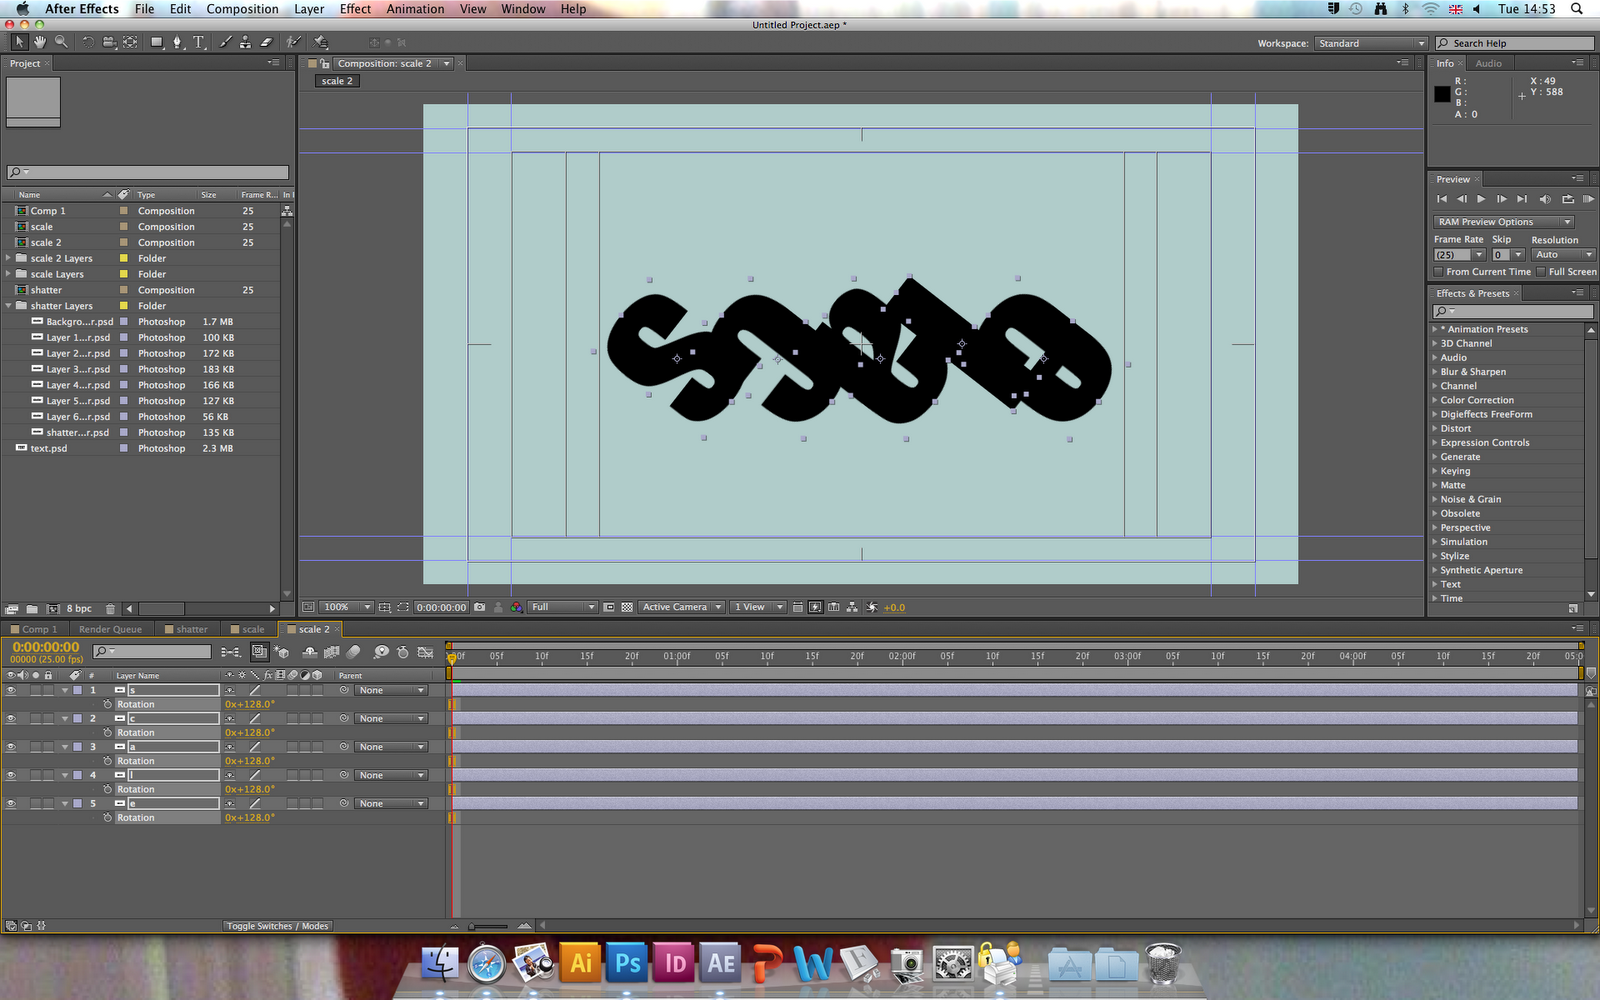Click exposure value +0.0 in viewer
Image resolution: width=1600 pixels, height=1000 pixels.
894,607
